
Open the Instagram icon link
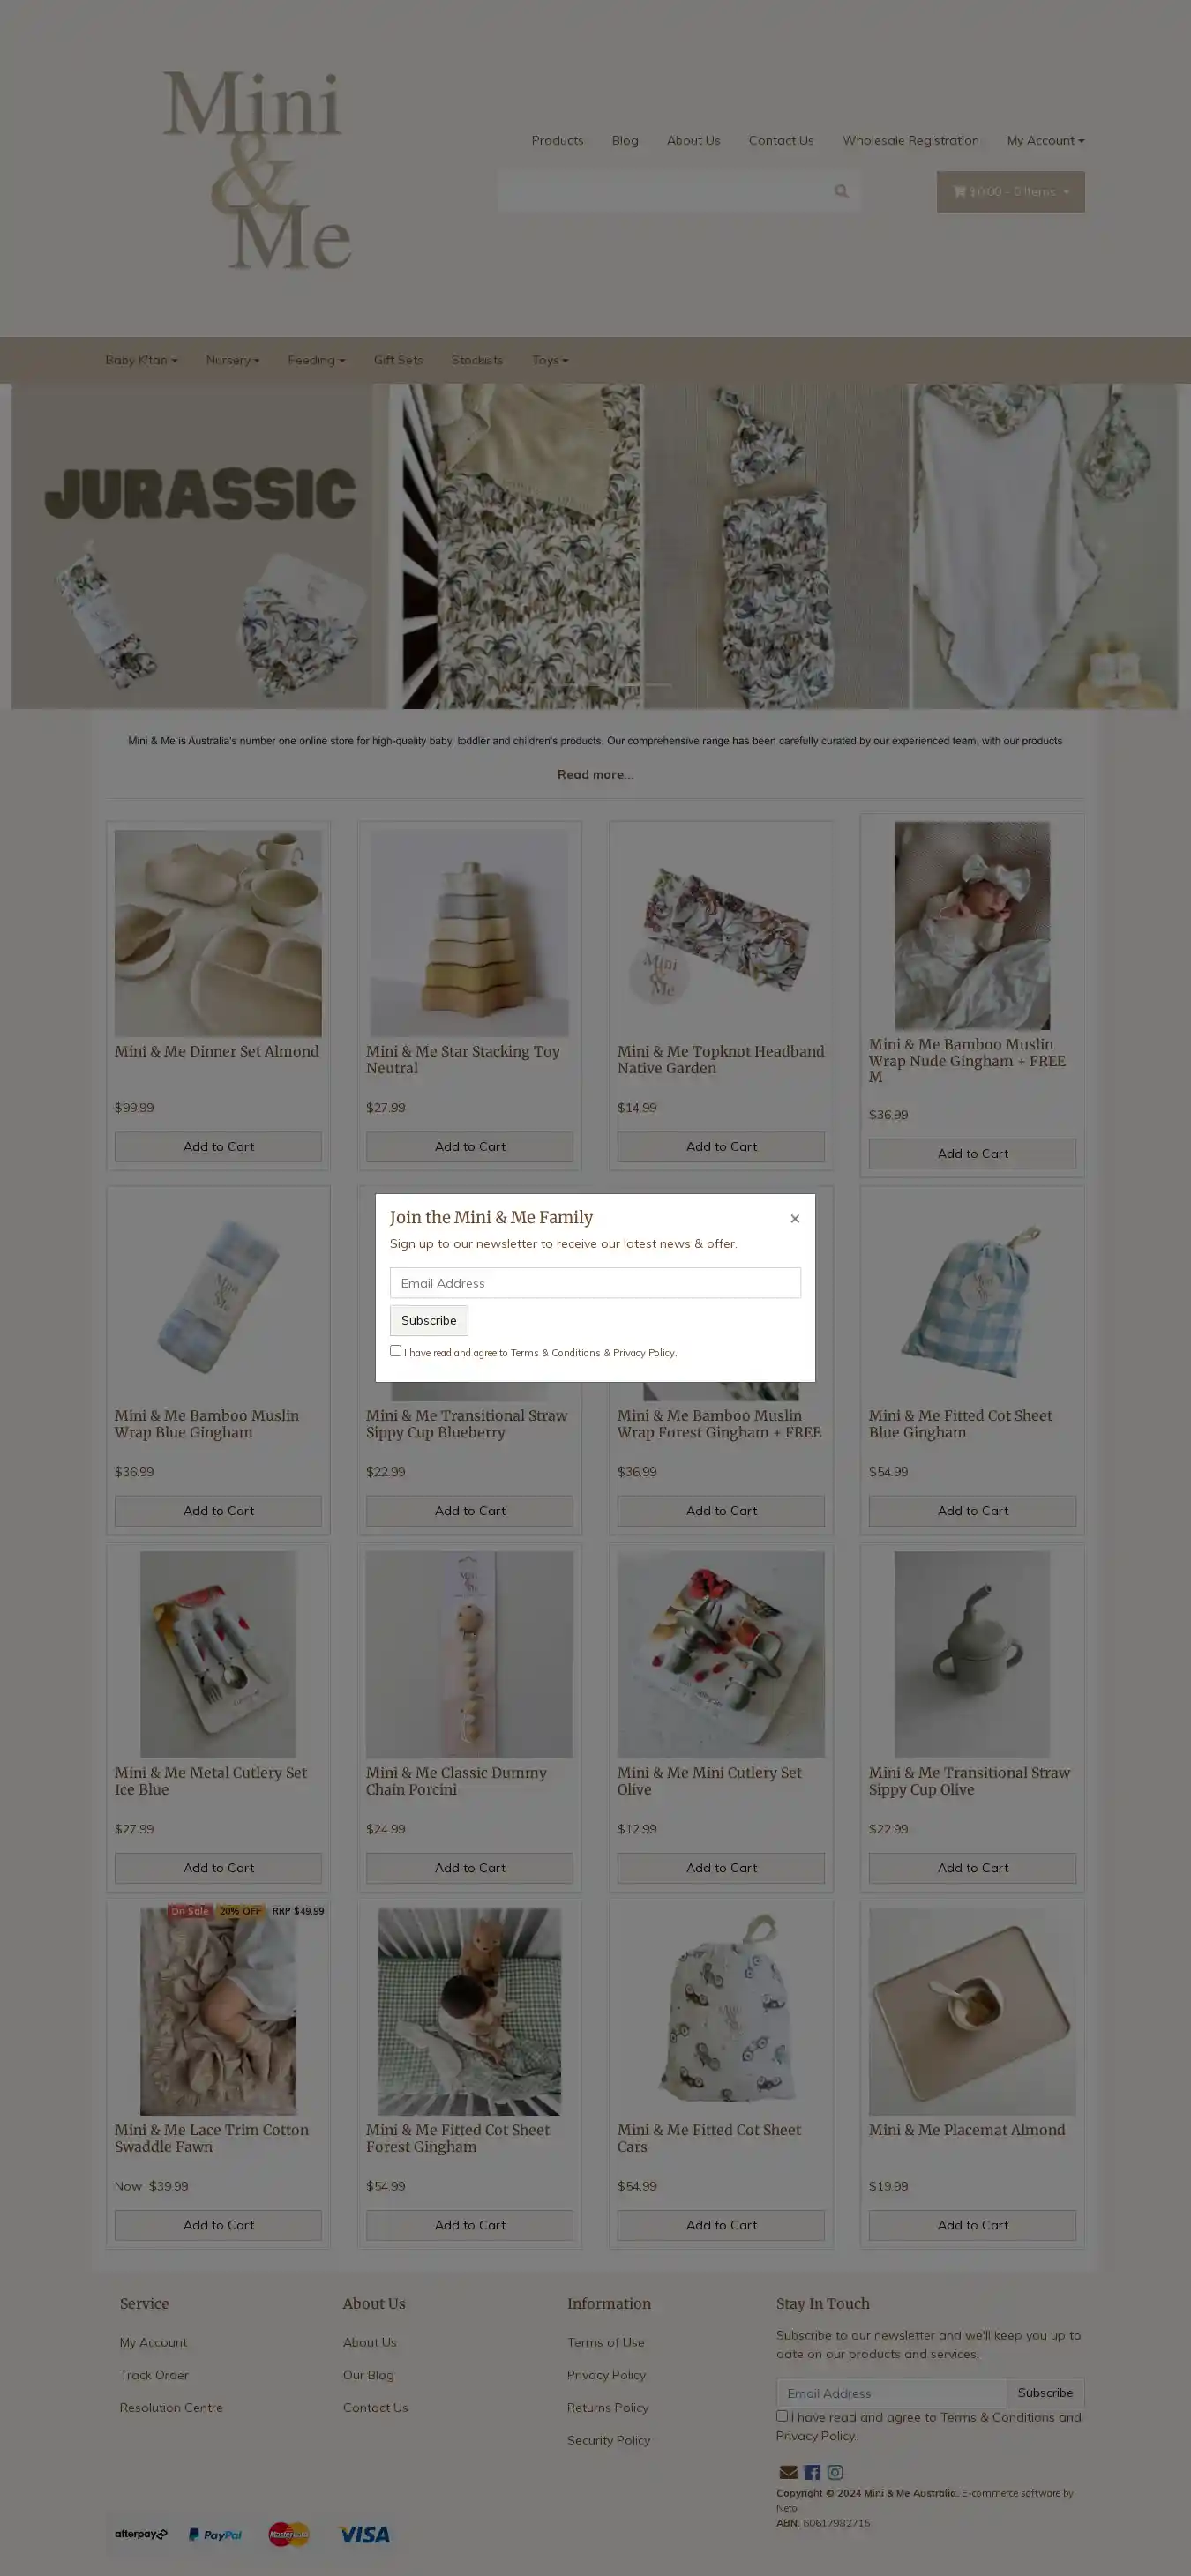(x=835, y=2472)
